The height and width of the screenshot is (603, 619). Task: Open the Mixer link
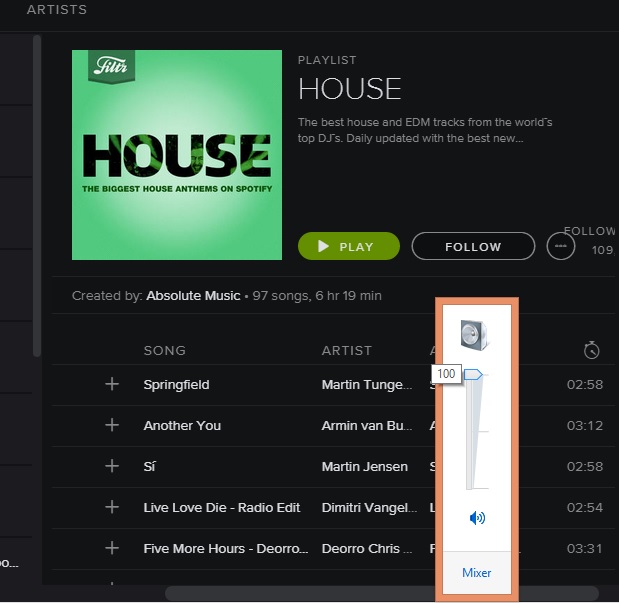[x=476, y=573]
